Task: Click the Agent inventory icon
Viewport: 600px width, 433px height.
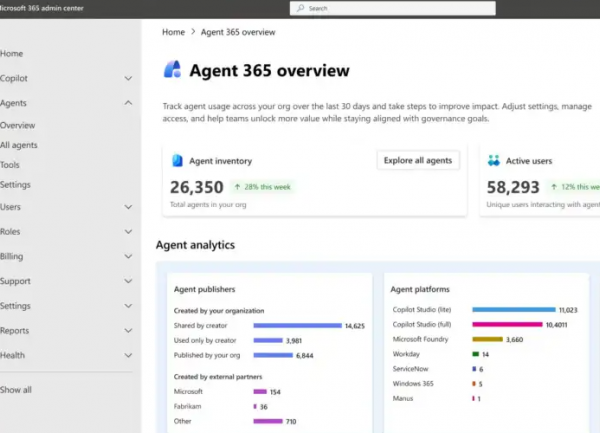Action: (177, 161)
